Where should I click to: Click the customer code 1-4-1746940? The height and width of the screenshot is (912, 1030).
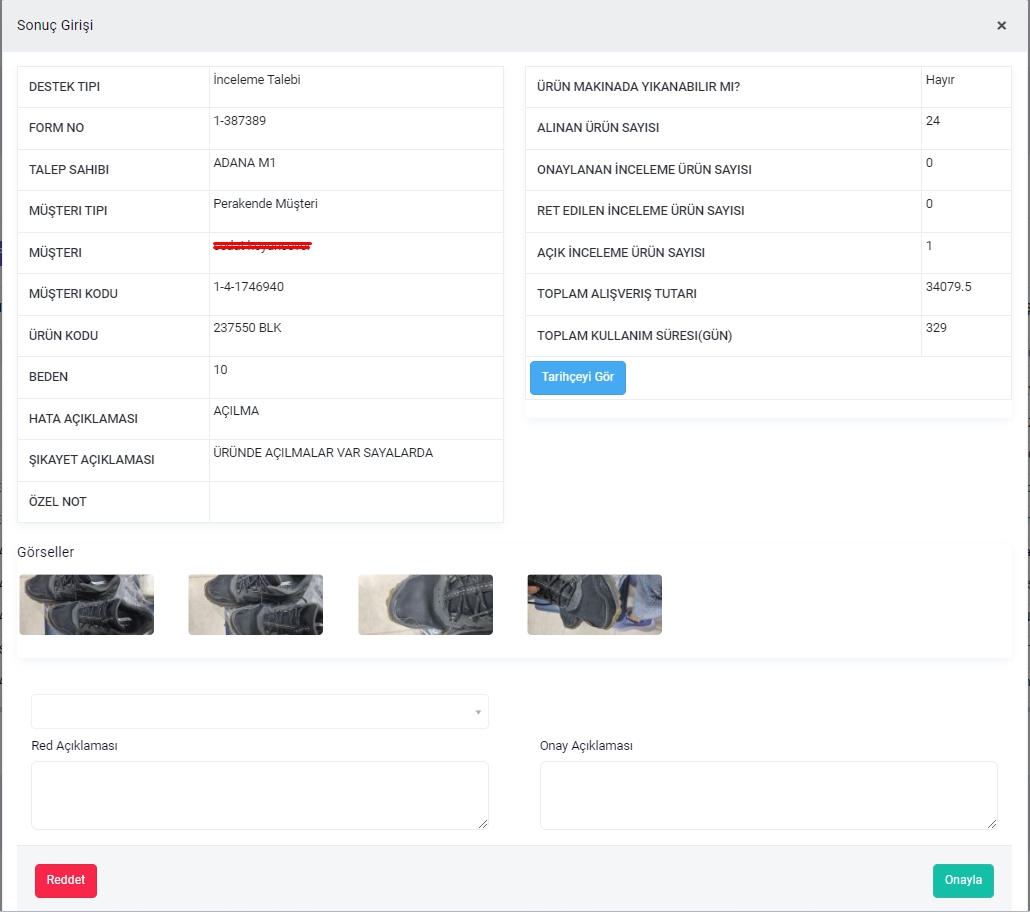(249, 287)
